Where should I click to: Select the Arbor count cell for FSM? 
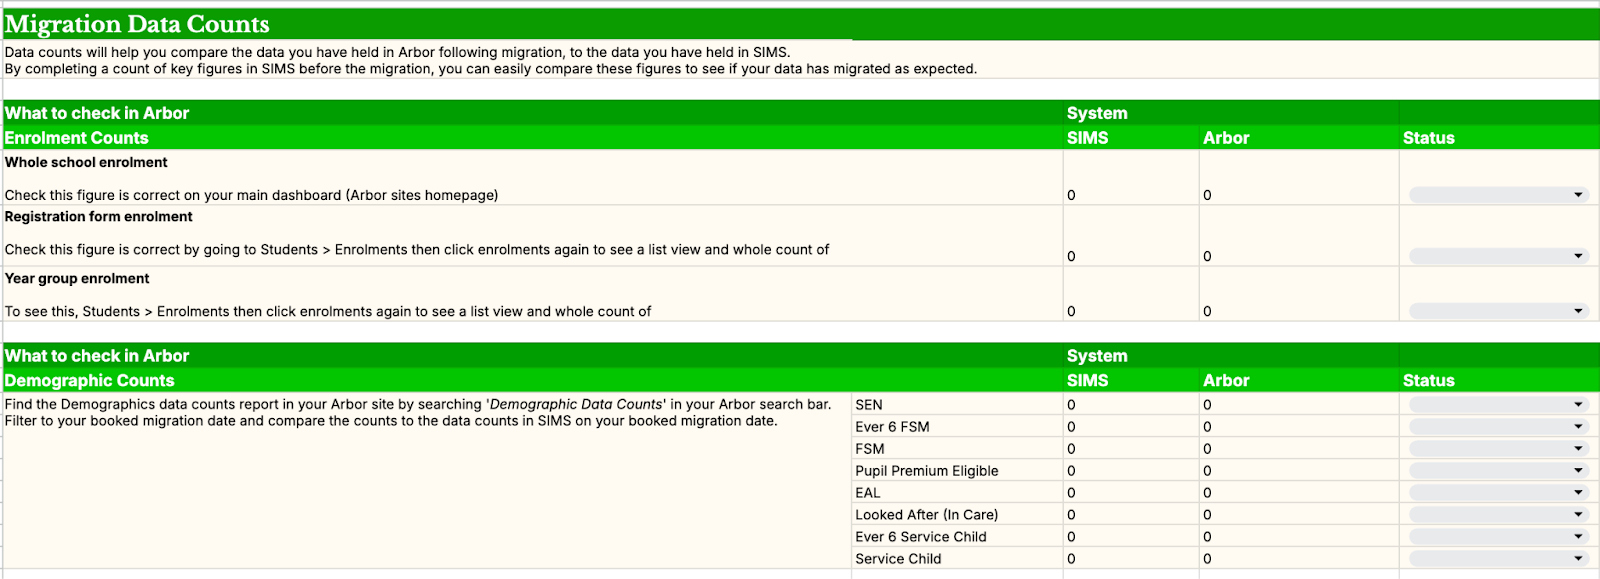click(1298, 449)
